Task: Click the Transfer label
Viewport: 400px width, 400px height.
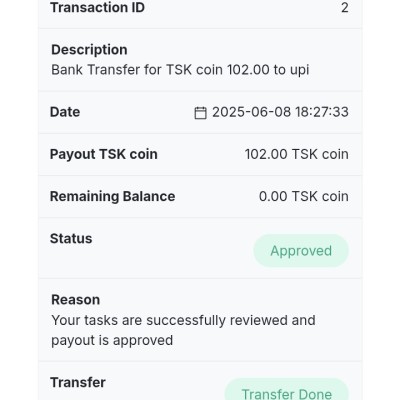Action: (78, 382)
